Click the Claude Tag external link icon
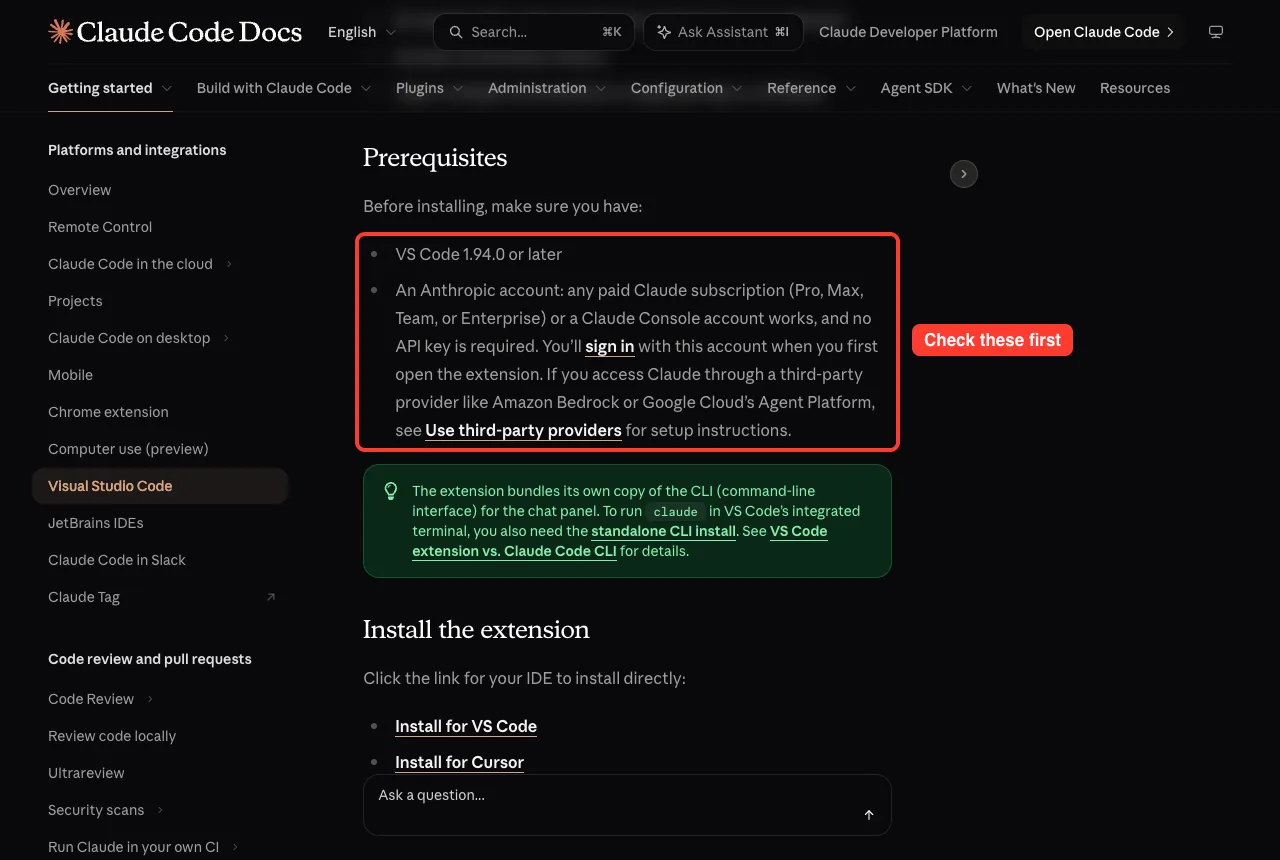Image resolution: width=1280 pixels, height=860 pixels. [270, 597]
